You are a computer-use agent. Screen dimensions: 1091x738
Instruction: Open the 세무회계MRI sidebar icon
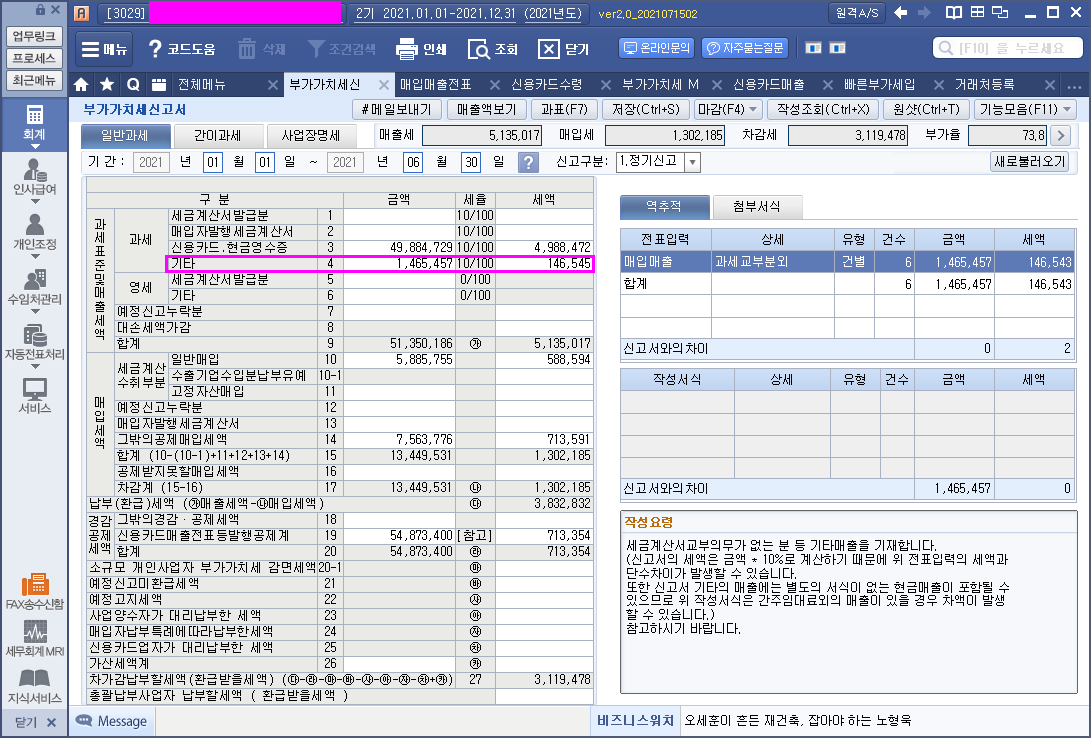coord(34,637)
